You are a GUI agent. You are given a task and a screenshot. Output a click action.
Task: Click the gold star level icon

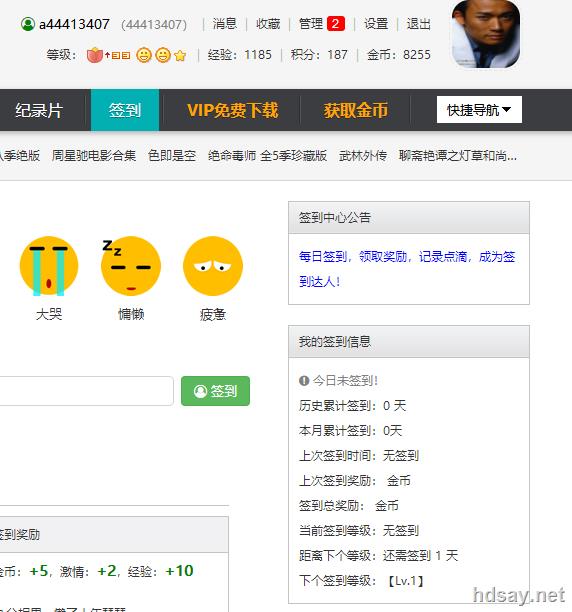pyautogui.click(x=180, y=55)
